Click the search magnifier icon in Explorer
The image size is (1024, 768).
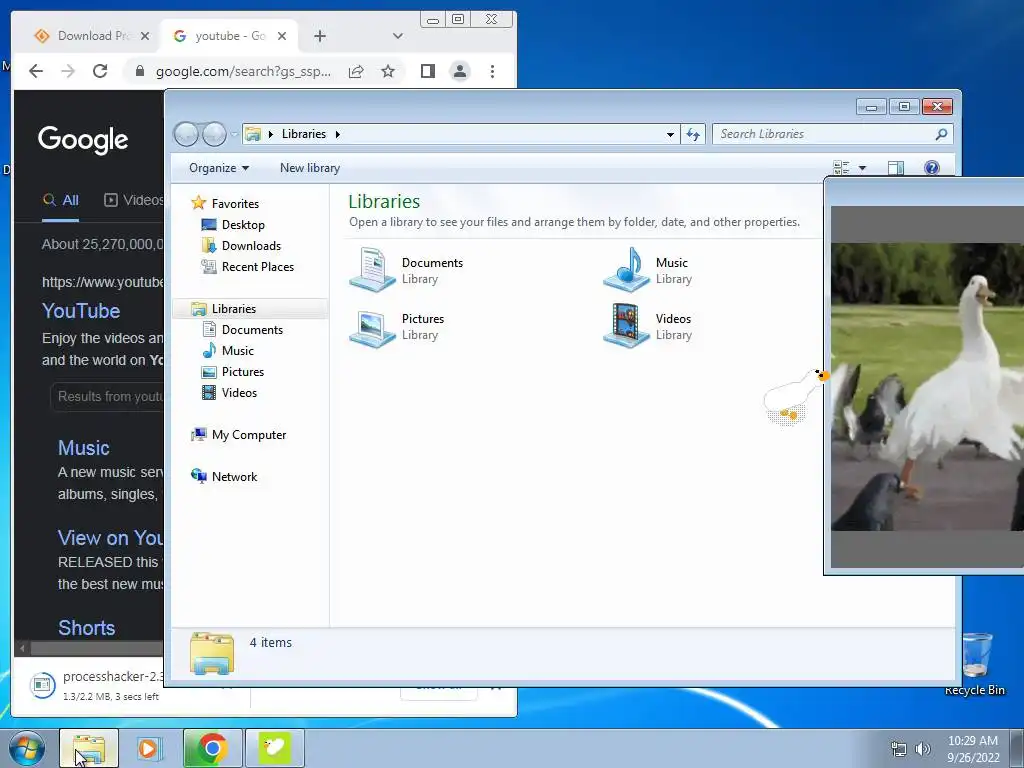[941, 134]
